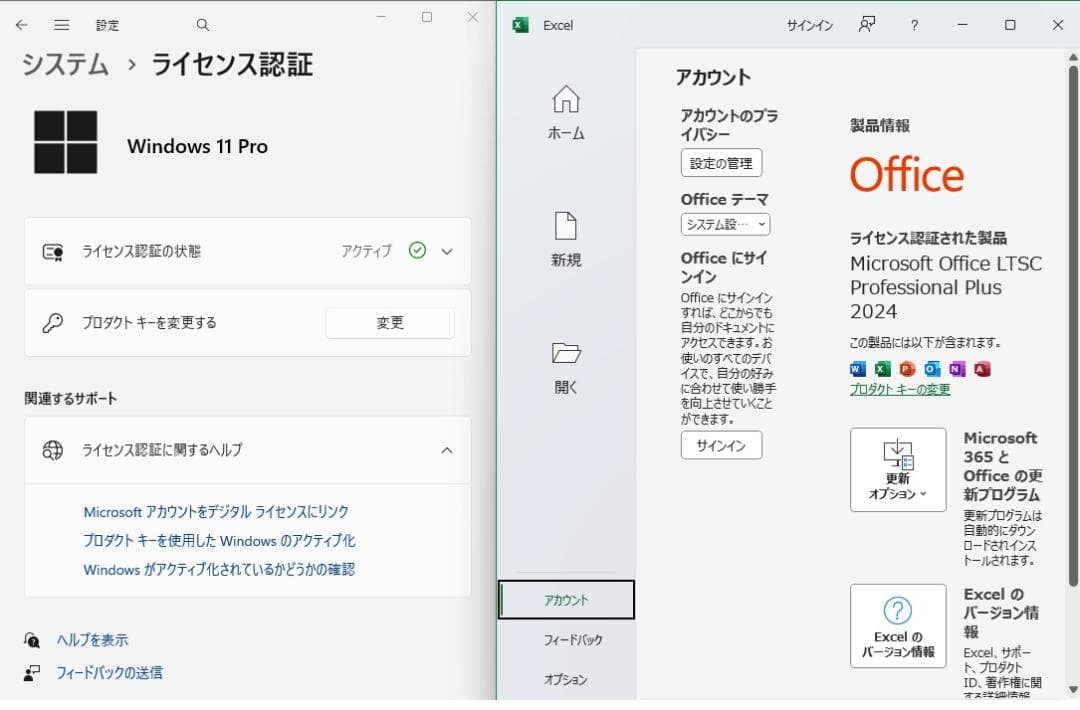Click the PowerPoint icon in included products
1080x710 pixels.
907,369
